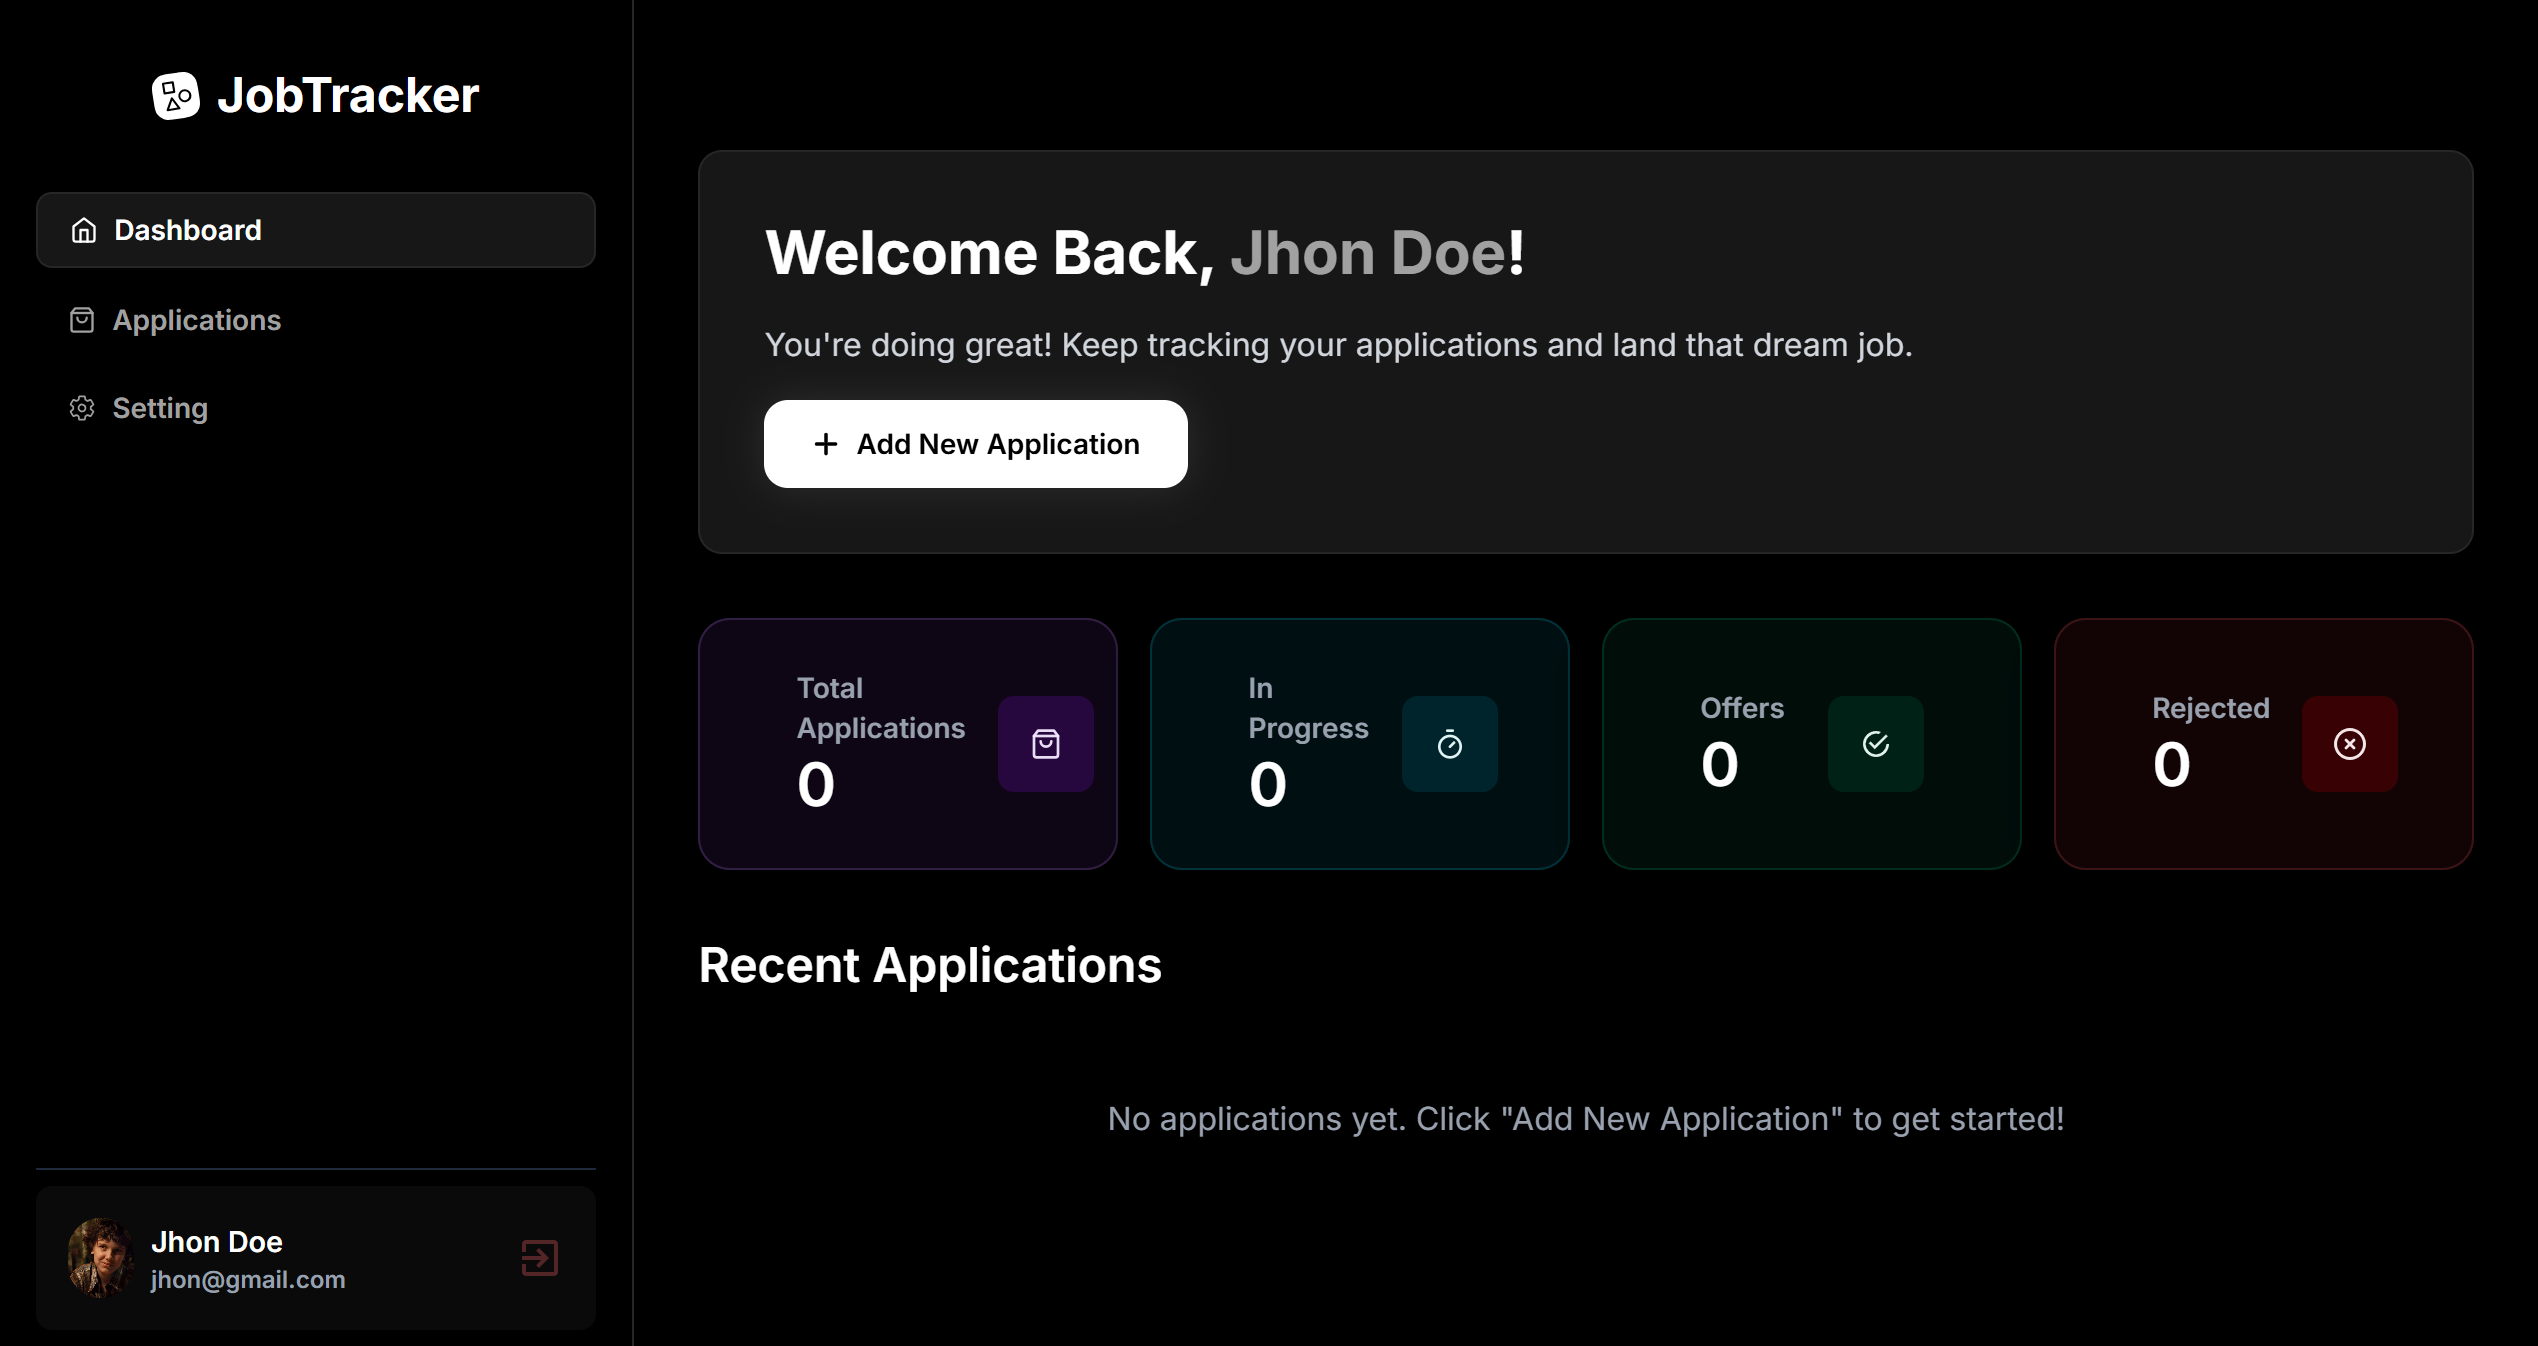Click the JobTracker logo icon
This screenshot has width=2538, height=1346.
176,96
